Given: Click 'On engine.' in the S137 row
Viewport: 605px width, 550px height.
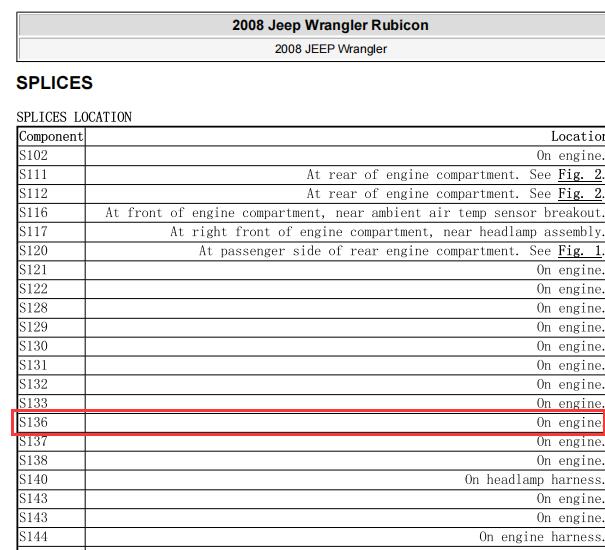Looking at the screenshot, I should click(x=570, y=442).
